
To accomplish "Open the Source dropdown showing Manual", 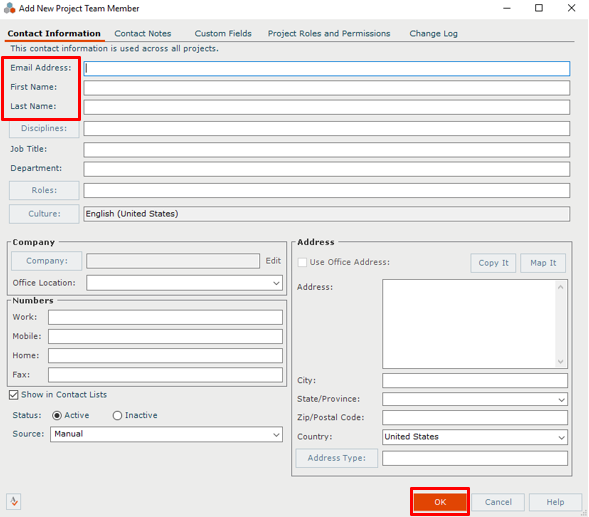I will (x=166, y=434).
